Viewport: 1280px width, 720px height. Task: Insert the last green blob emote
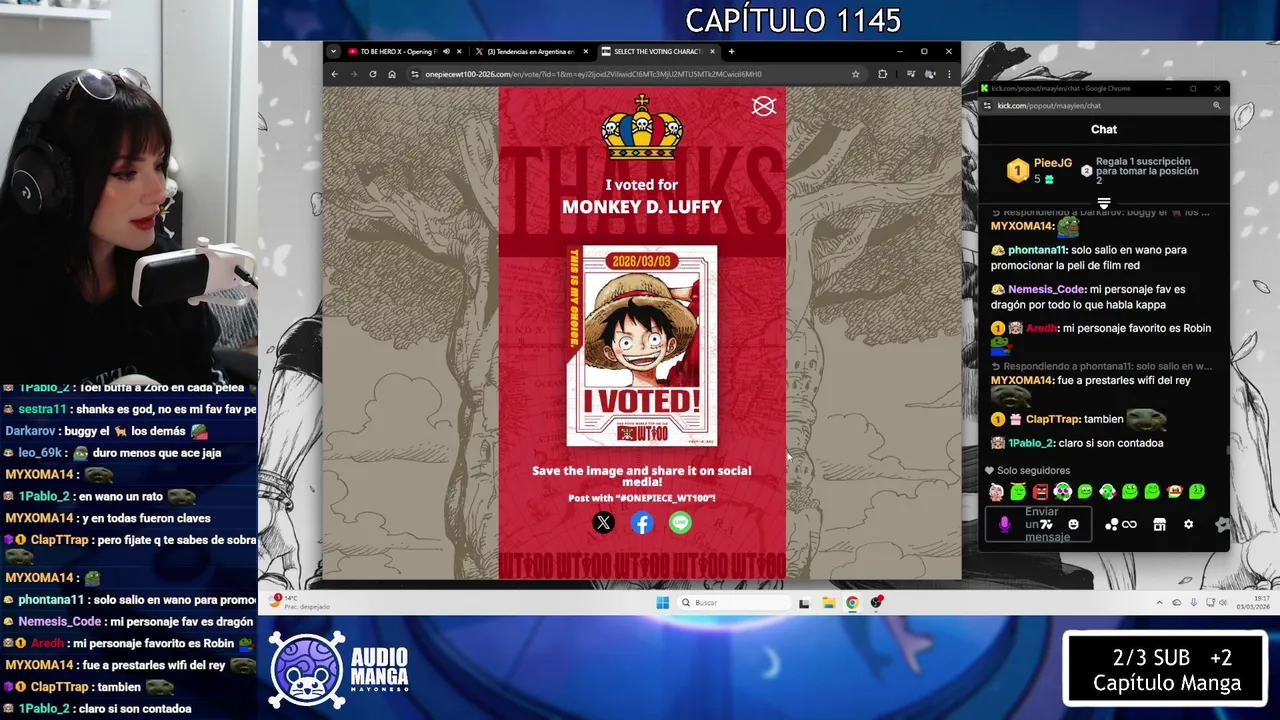(x=1197, y=491)
